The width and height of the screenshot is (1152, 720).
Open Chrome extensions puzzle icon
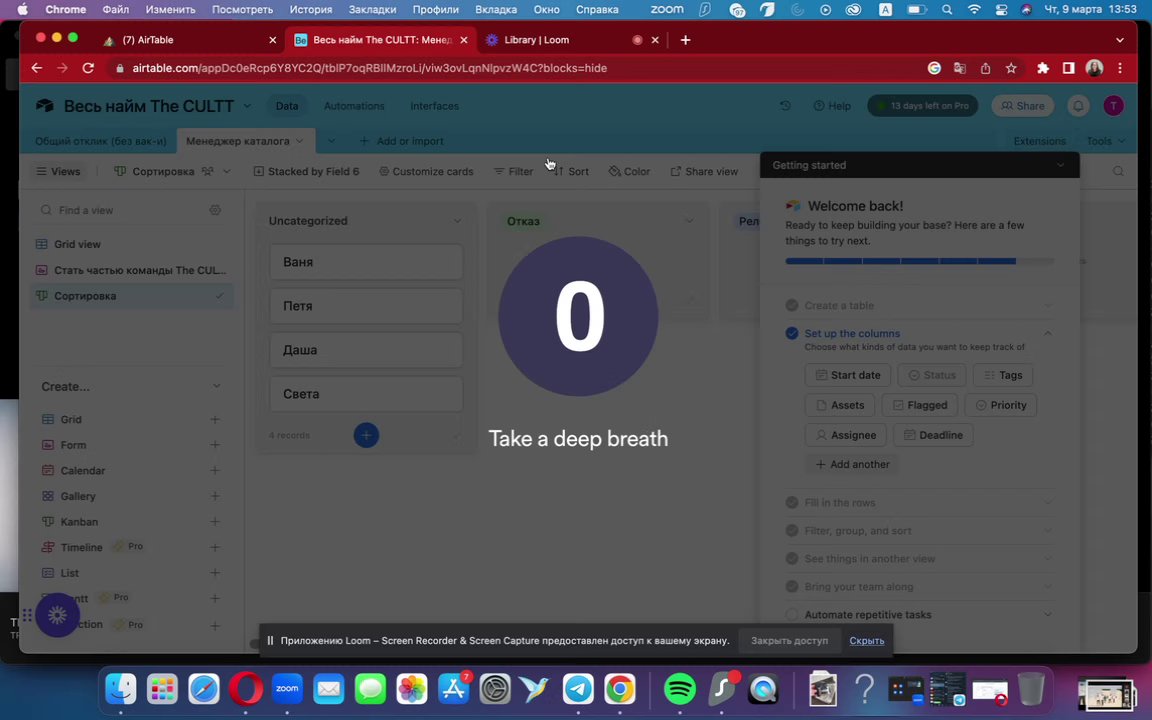(1043, 68)
